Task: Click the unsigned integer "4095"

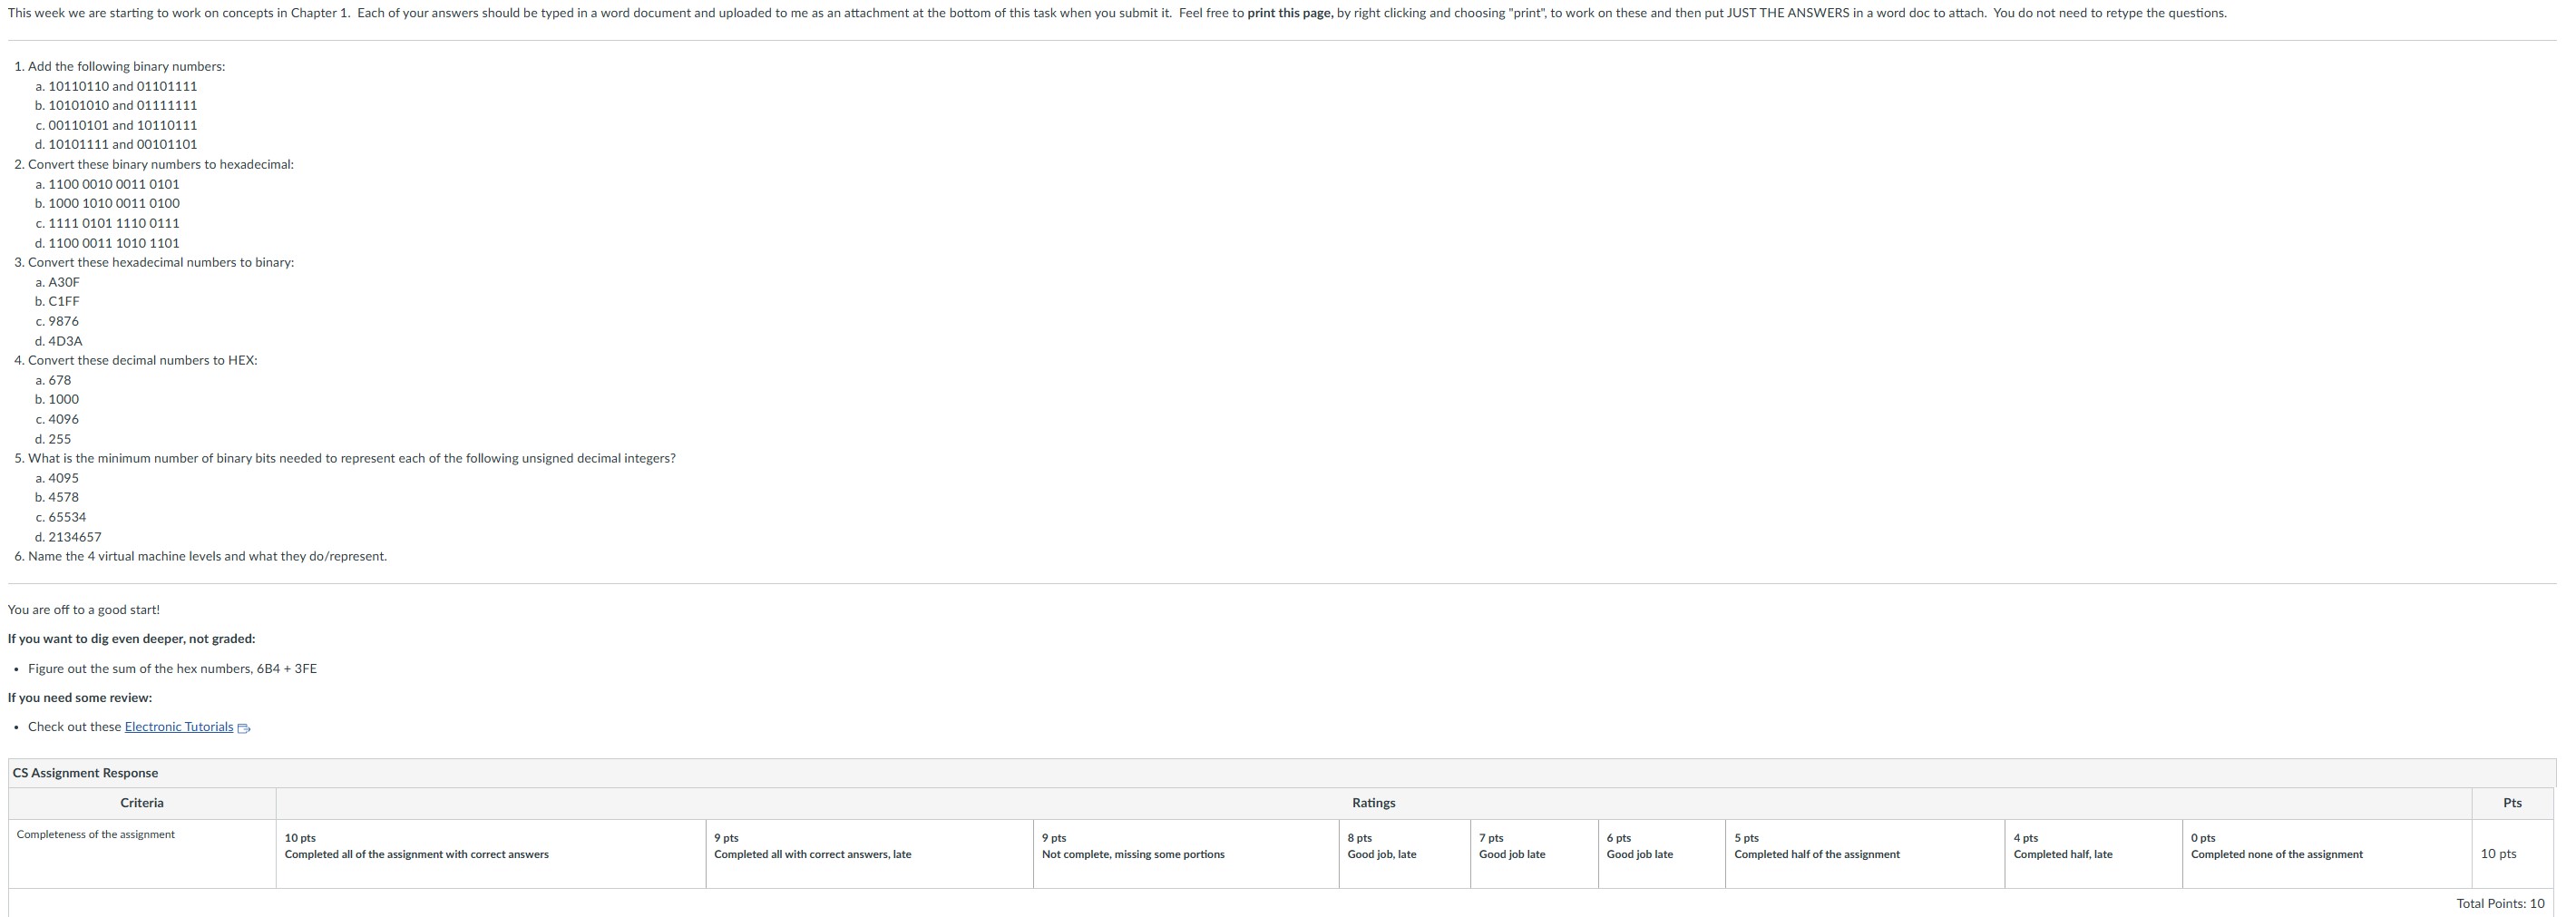Action: [64, 478]
